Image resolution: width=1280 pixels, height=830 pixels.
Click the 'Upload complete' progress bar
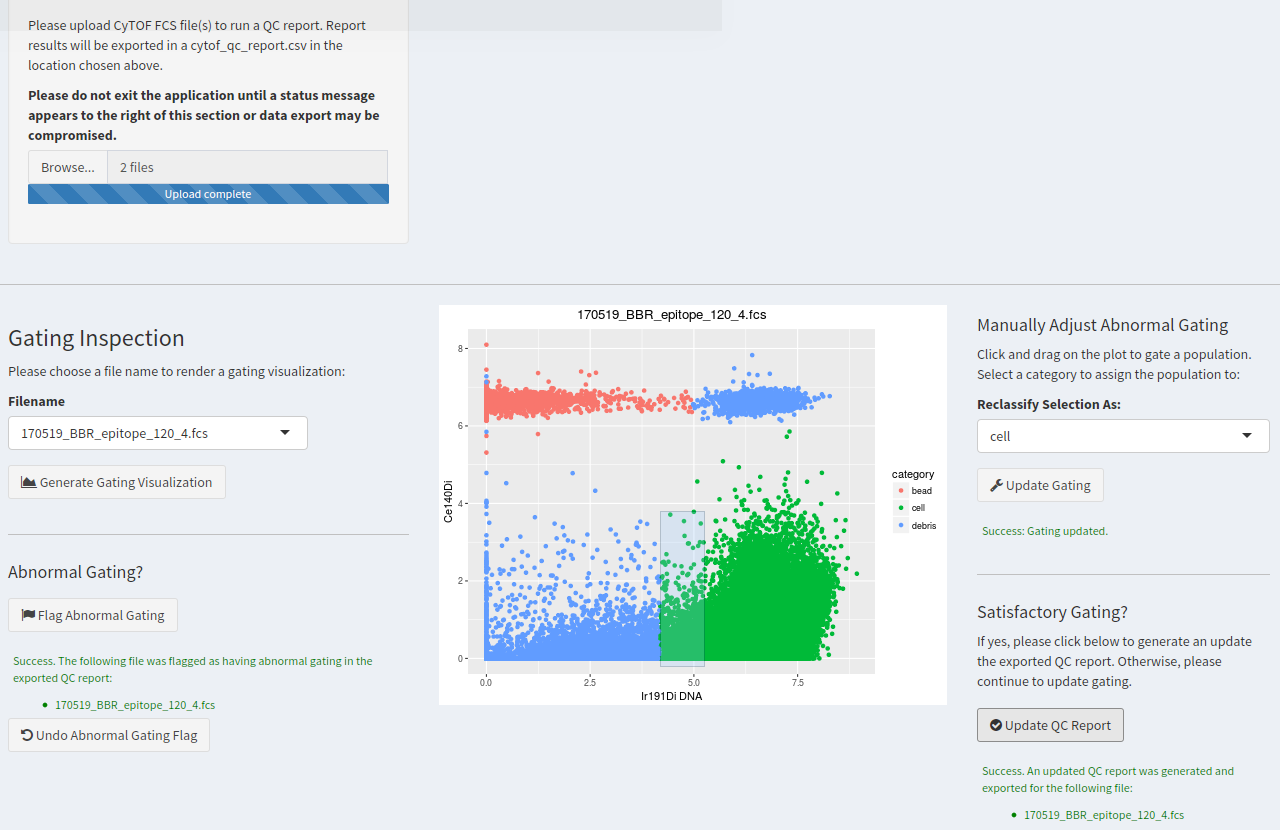point(208,194)
